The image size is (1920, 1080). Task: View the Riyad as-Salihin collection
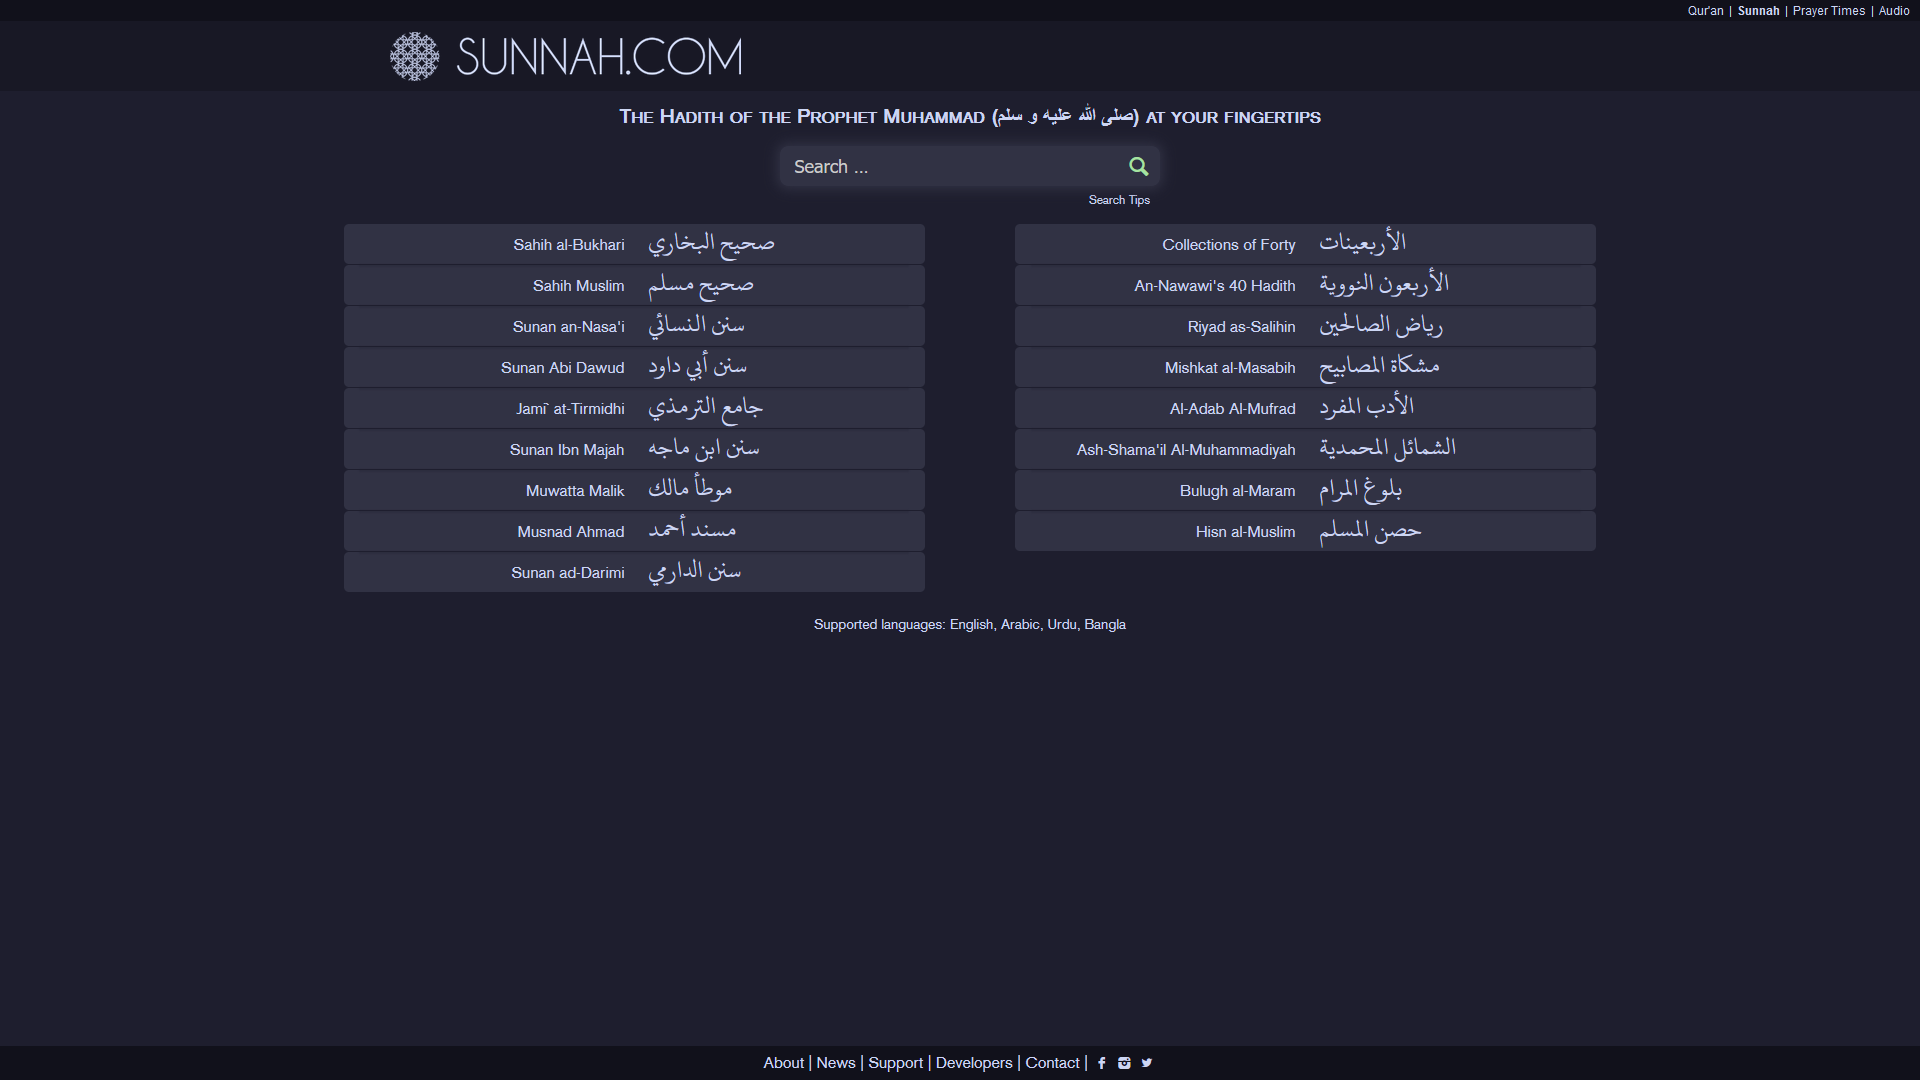[1241, 327]
